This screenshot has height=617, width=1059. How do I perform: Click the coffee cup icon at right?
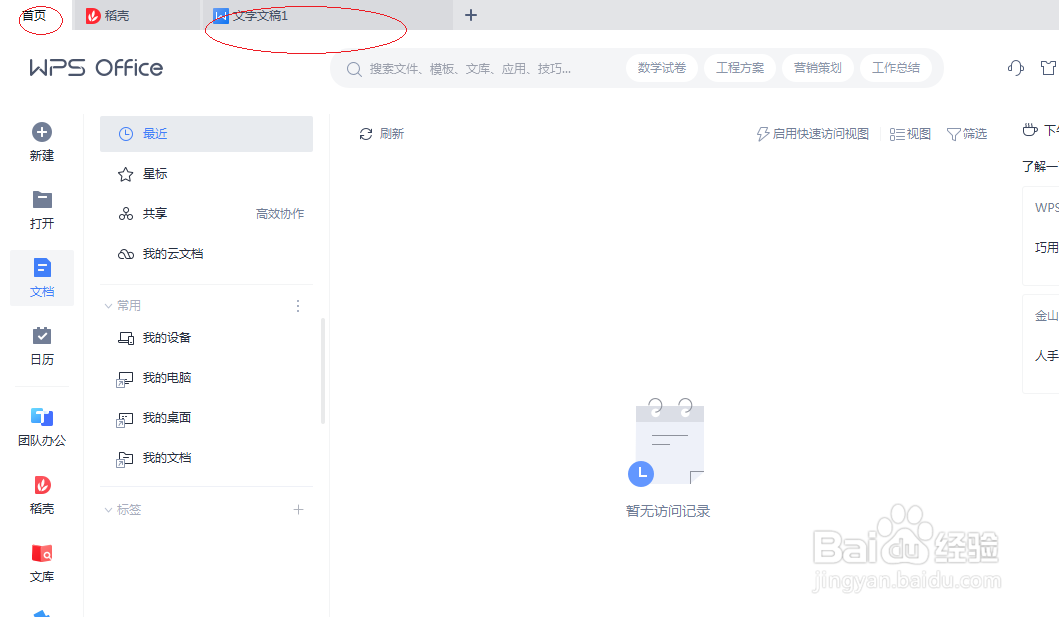1030,130
